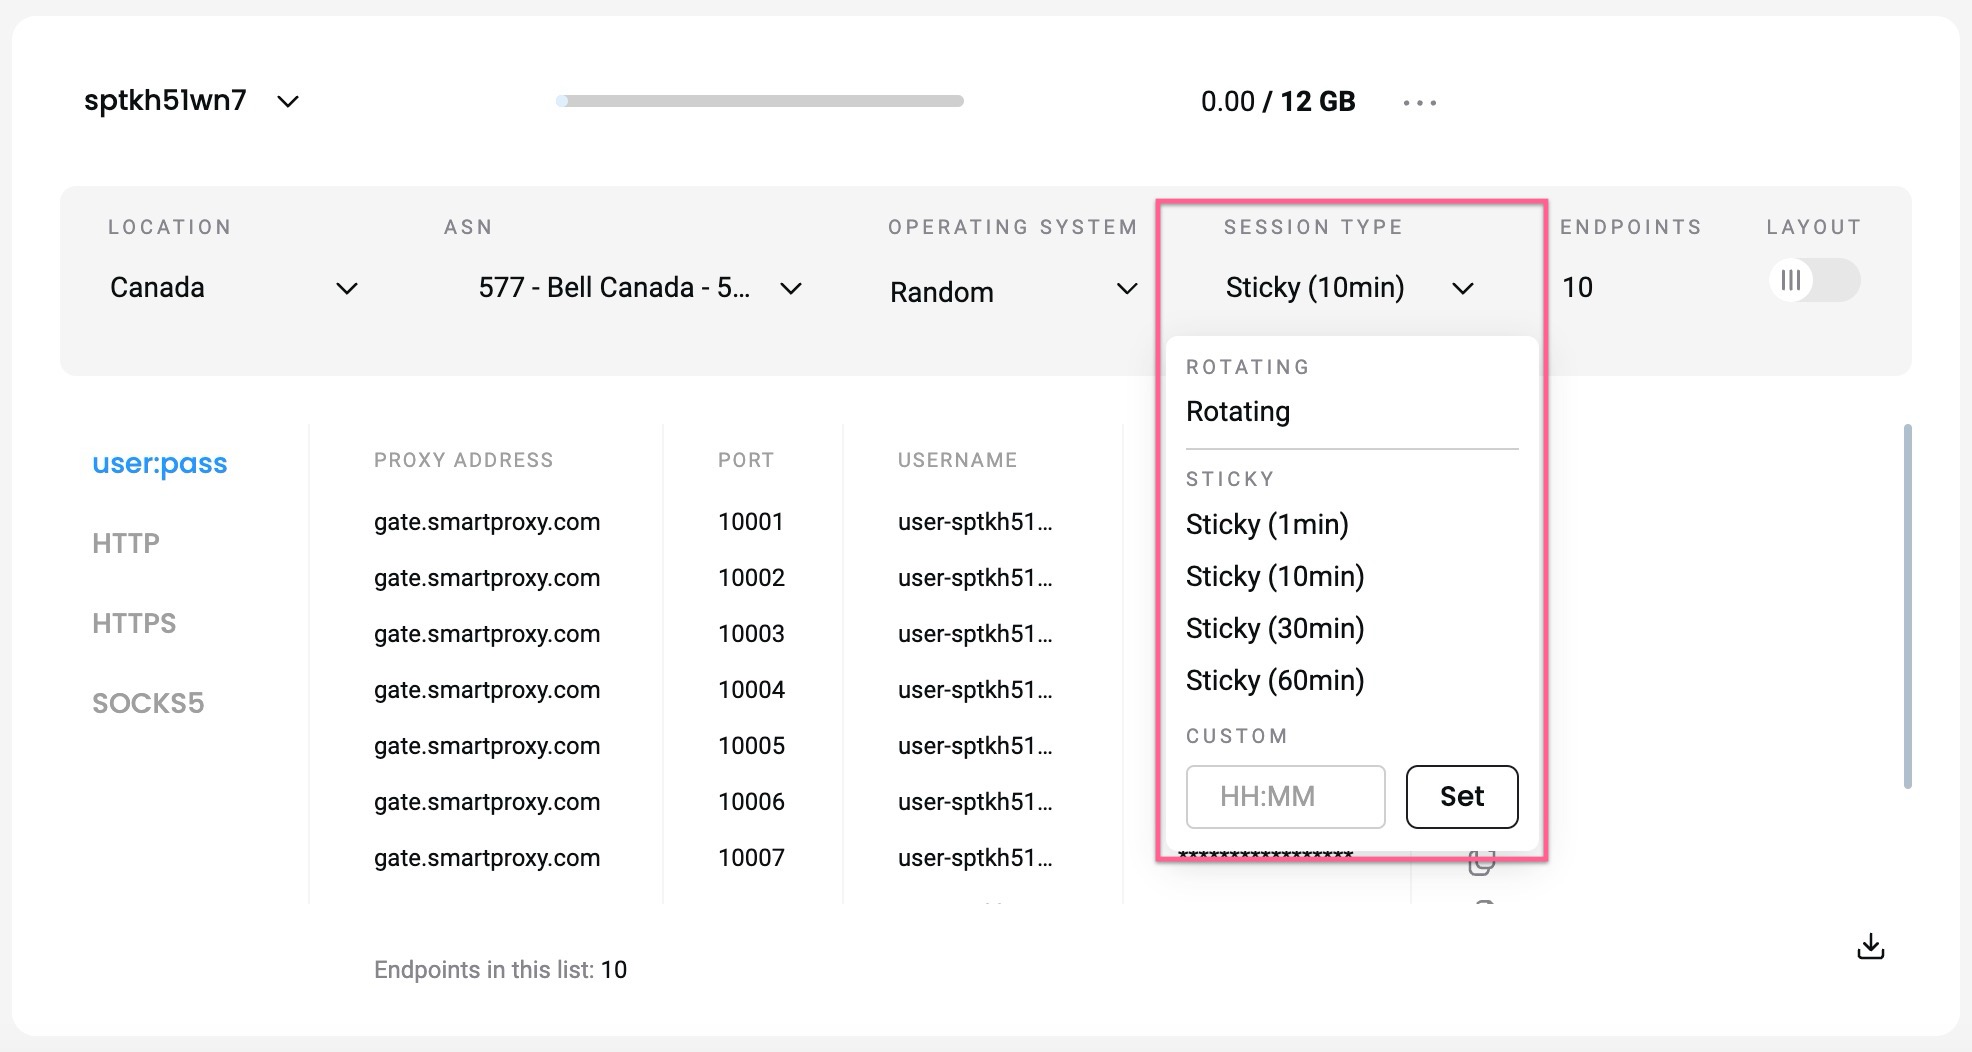This screenshot has height=1052, width=1972.
Task: Click port 10005 cell
Action: [x=751, y=746]
